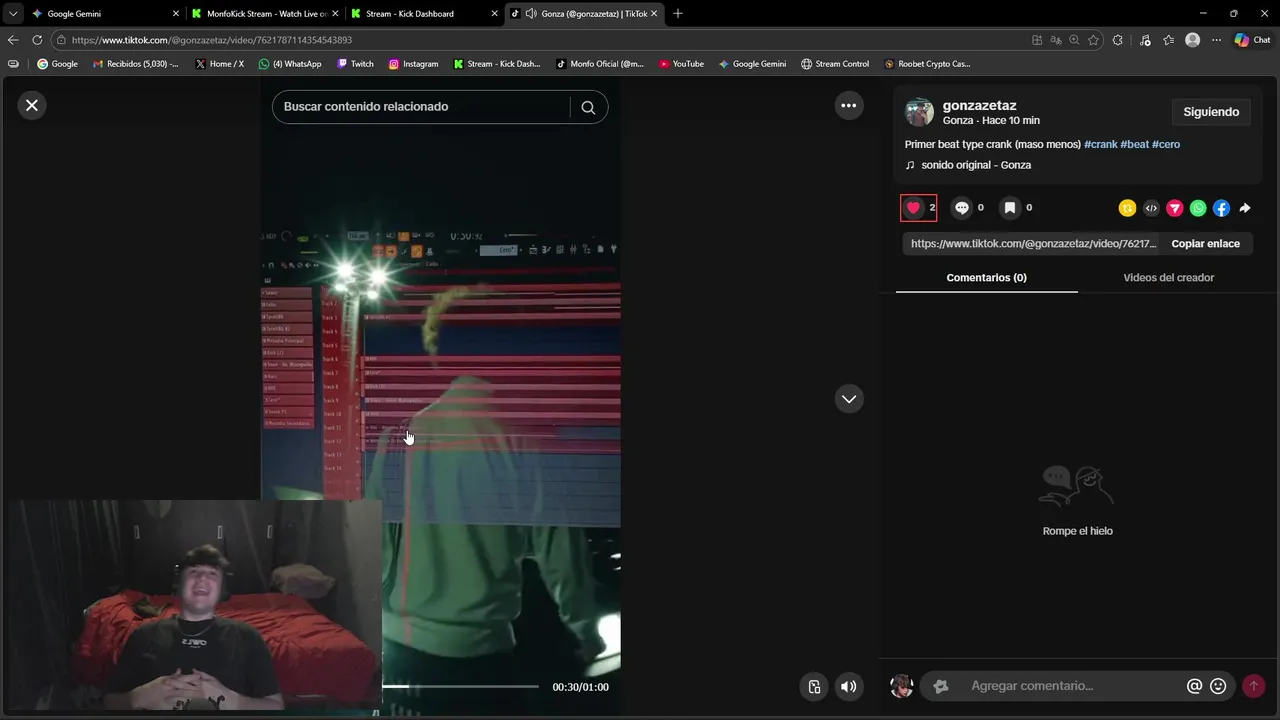Open the three-dot video options menu
Screen dimensions: 1280x720
tap(849, 105)
